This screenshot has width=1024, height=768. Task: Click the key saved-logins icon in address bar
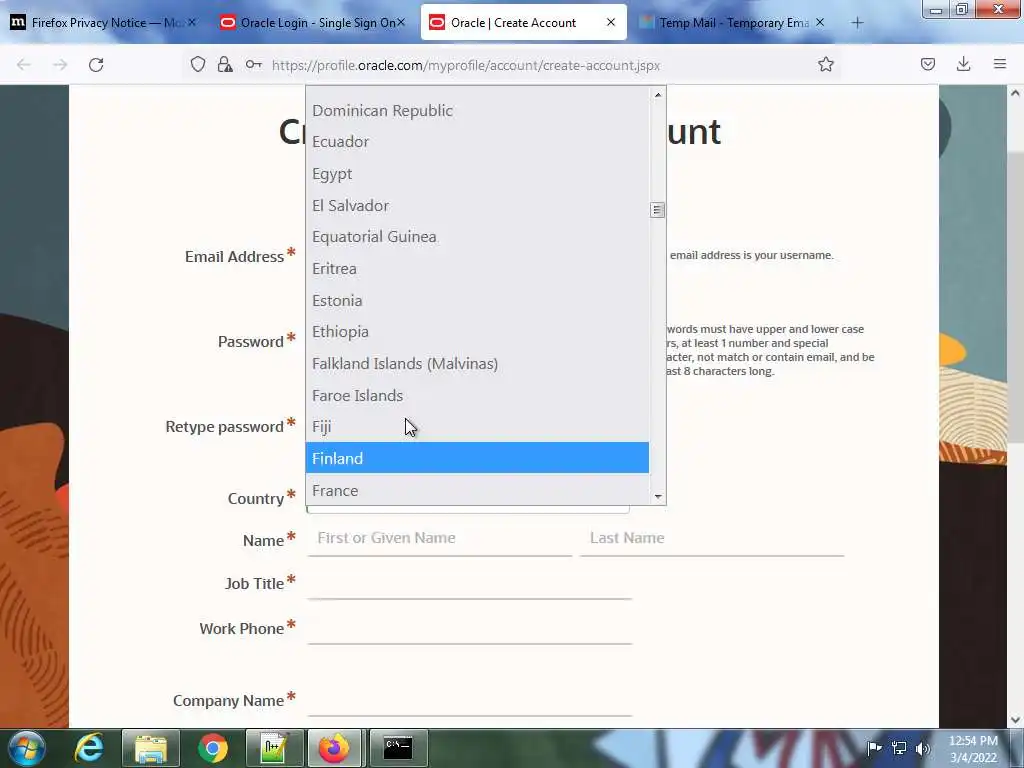(x=253, y=64)
